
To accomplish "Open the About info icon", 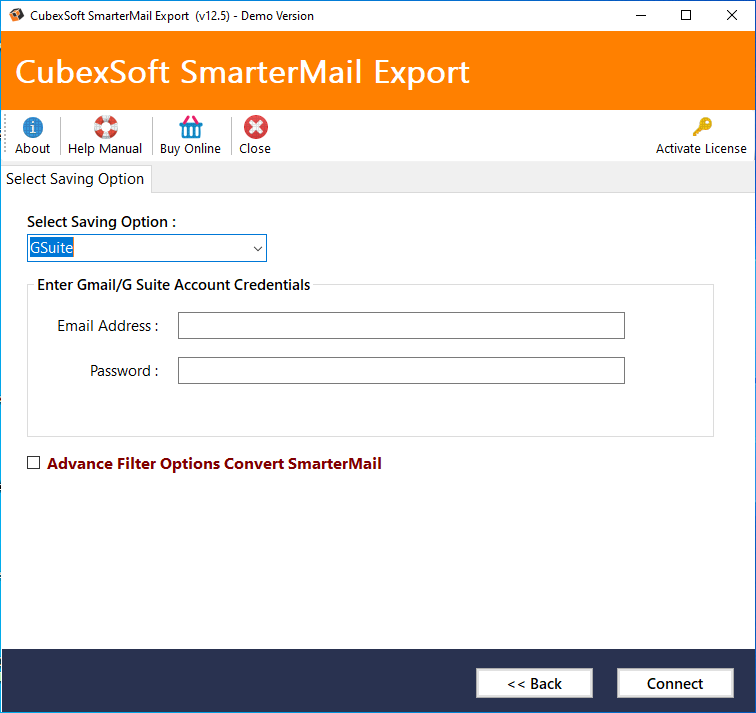I will pyautogui.click(x=32, y=128).
